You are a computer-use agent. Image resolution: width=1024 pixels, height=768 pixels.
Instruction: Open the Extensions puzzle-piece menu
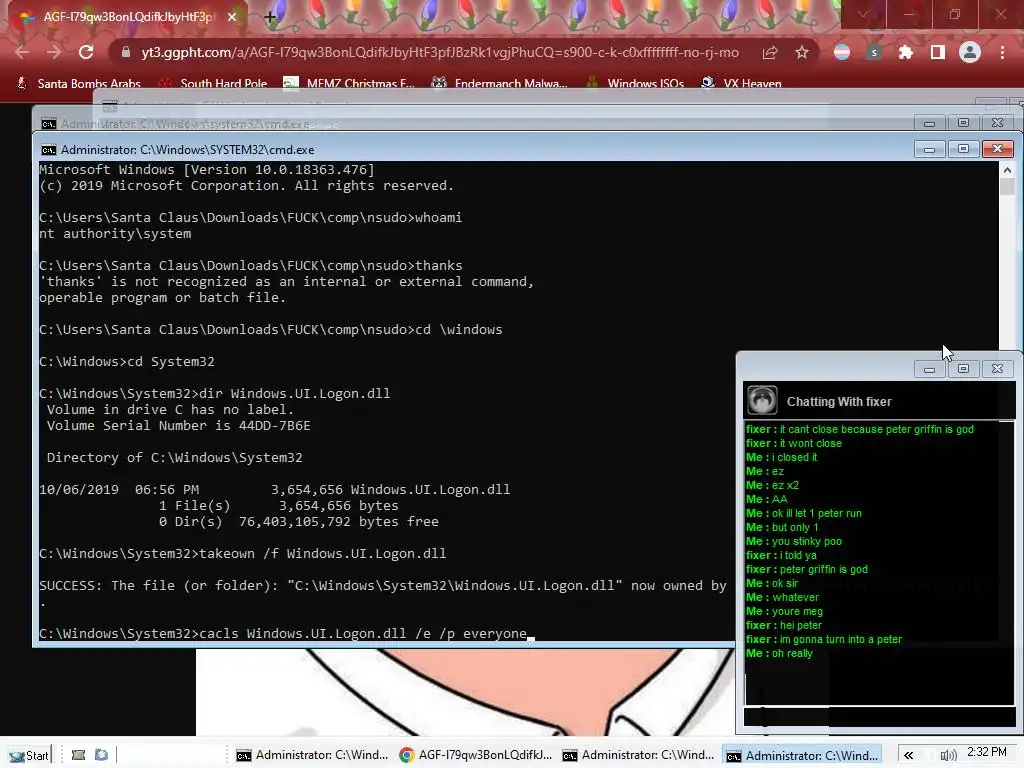pos(906,52)
